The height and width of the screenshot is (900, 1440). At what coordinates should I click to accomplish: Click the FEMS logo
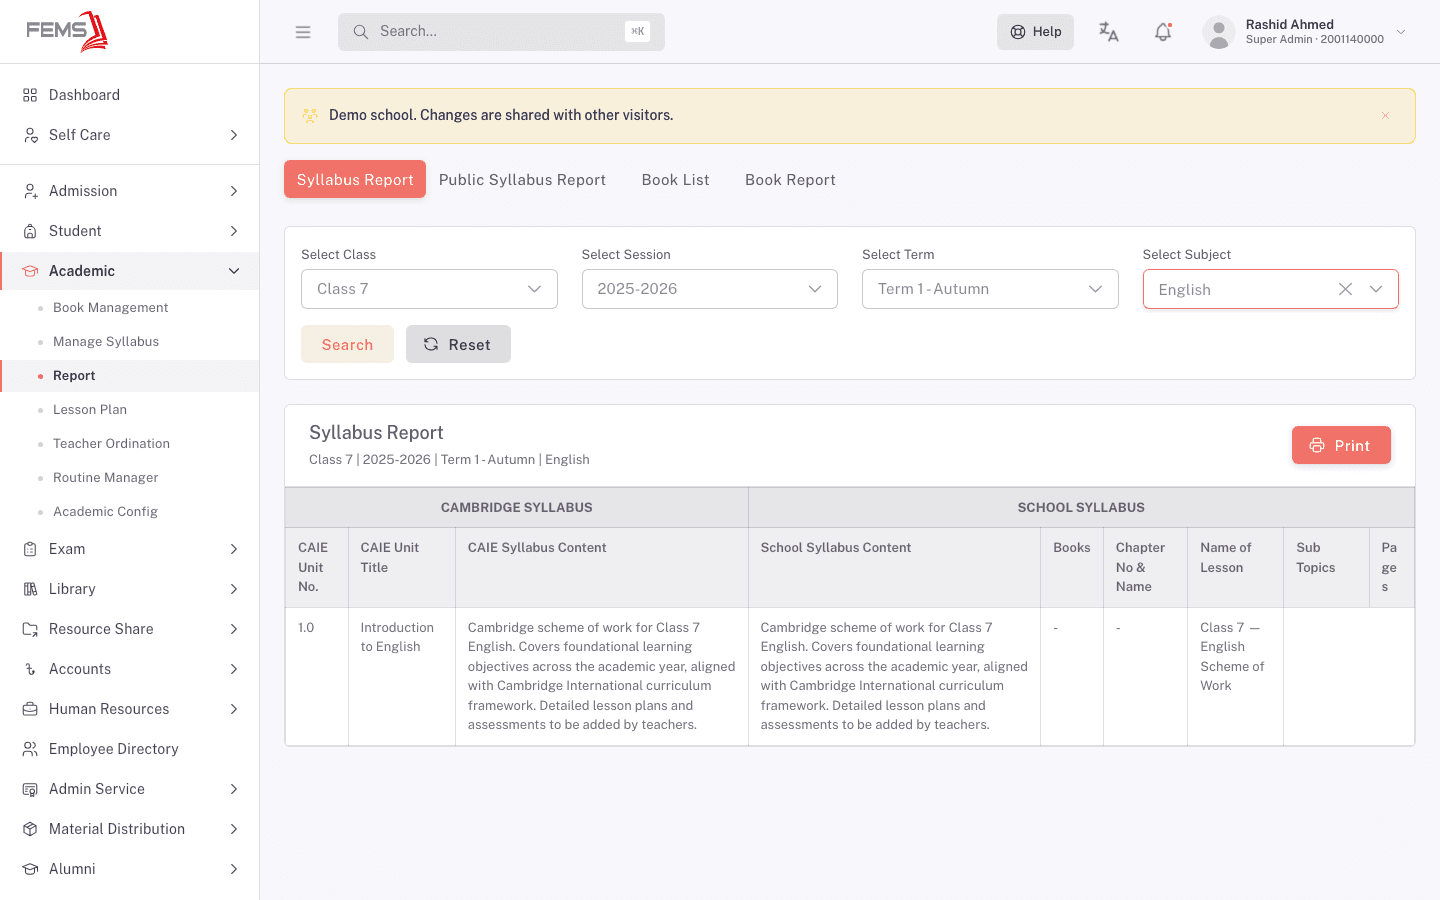67,31
